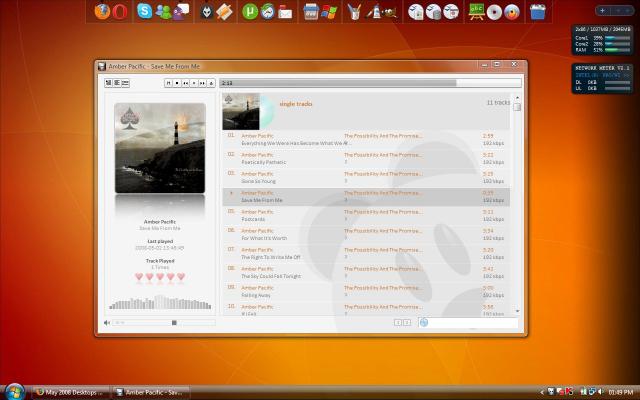Select track 09 Falling Away
This screenshot has height=400, width=640.
click(x=366, y=291)
